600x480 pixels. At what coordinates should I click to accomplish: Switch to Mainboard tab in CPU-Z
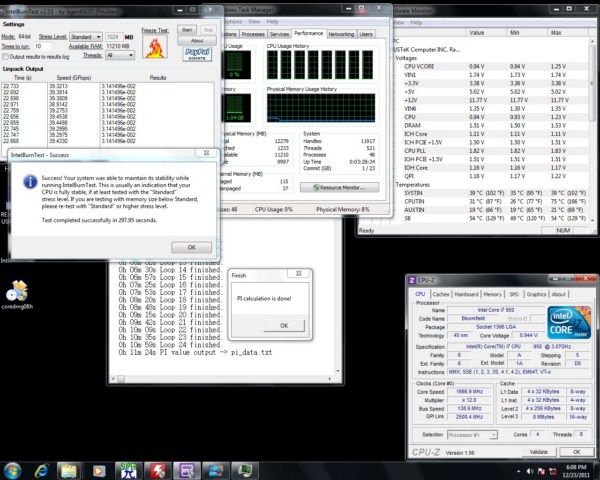tap(466, 294)
